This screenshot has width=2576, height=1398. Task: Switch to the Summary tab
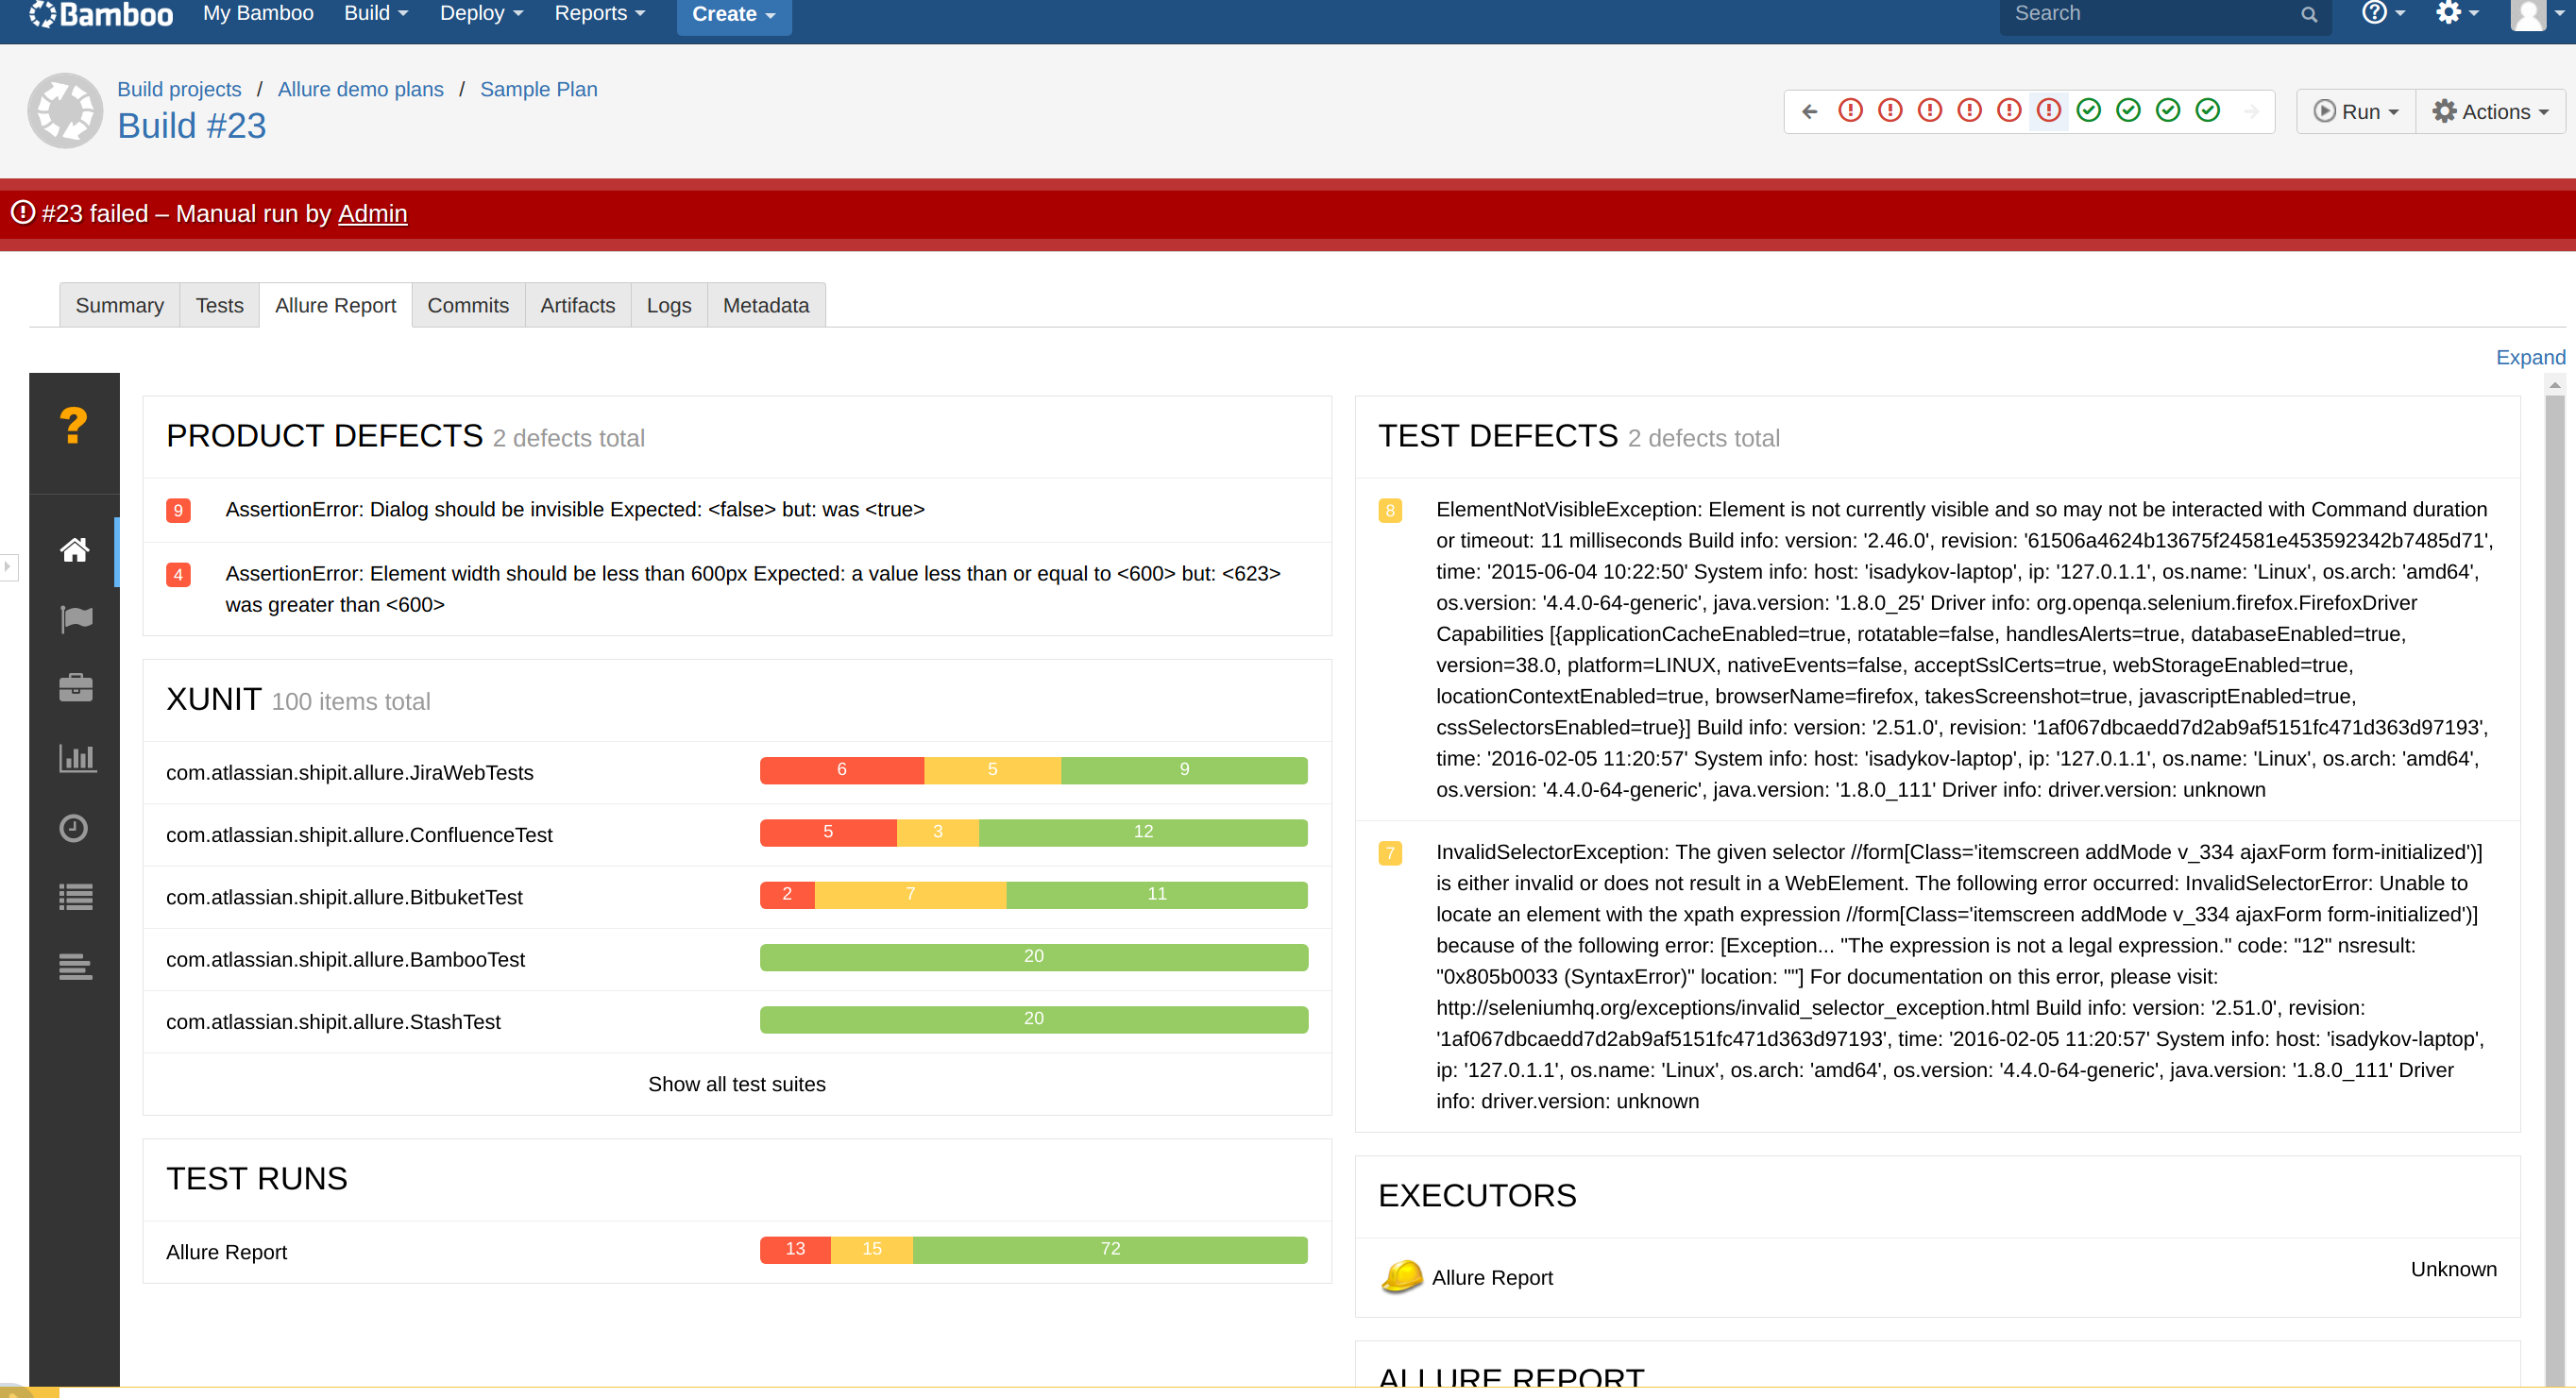click(120, 305)
